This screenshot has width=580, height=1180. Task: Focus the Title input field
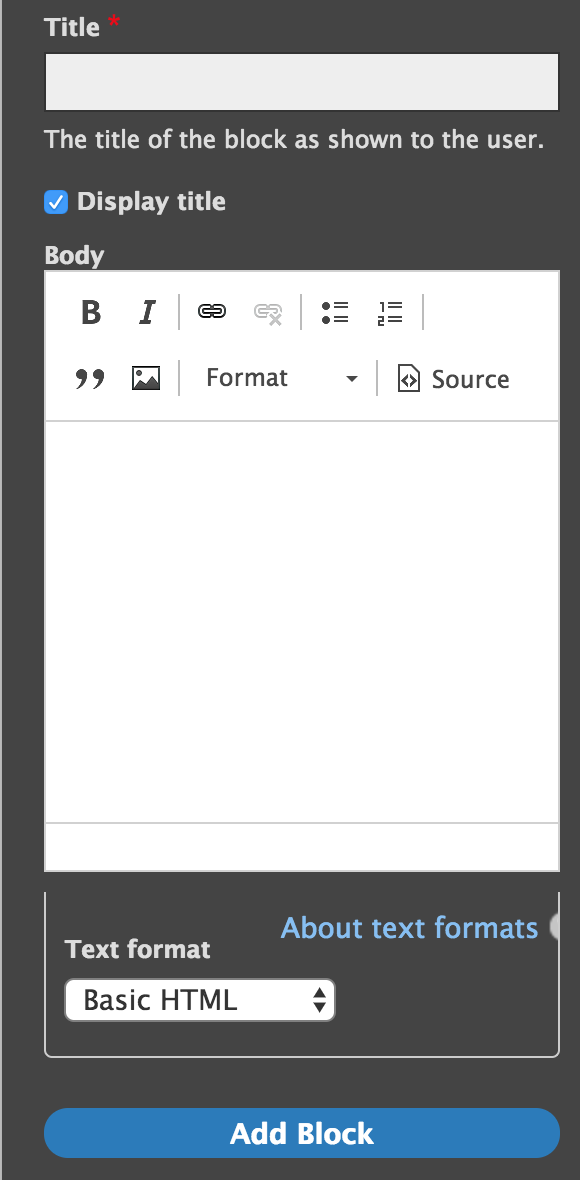click(302, 82)
